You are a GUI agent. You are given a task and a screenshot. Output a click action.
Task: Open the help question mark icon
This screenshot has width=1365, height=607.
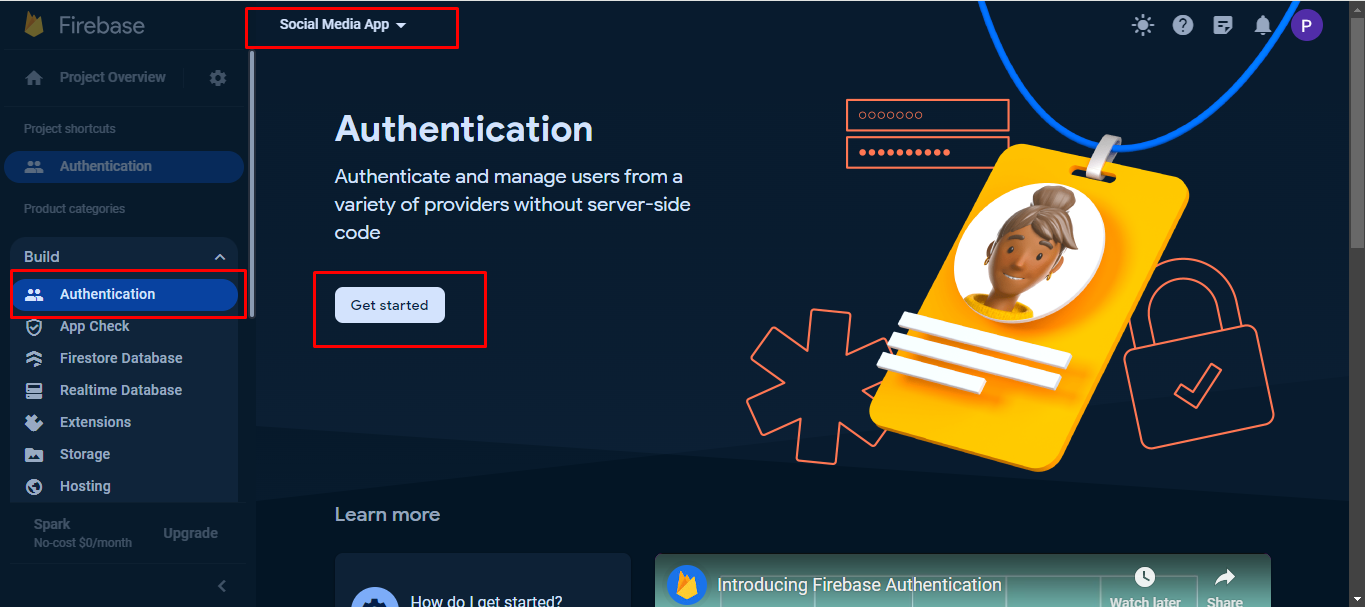click(1183, 25)
